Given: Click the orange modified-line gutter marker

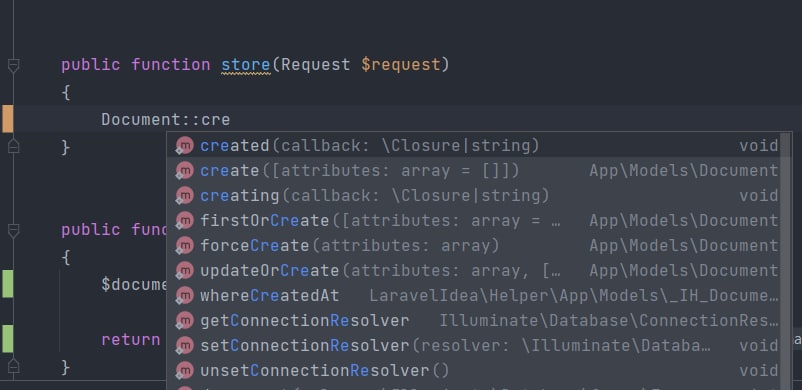Looking at the screenshot, I should pos(8,119).
